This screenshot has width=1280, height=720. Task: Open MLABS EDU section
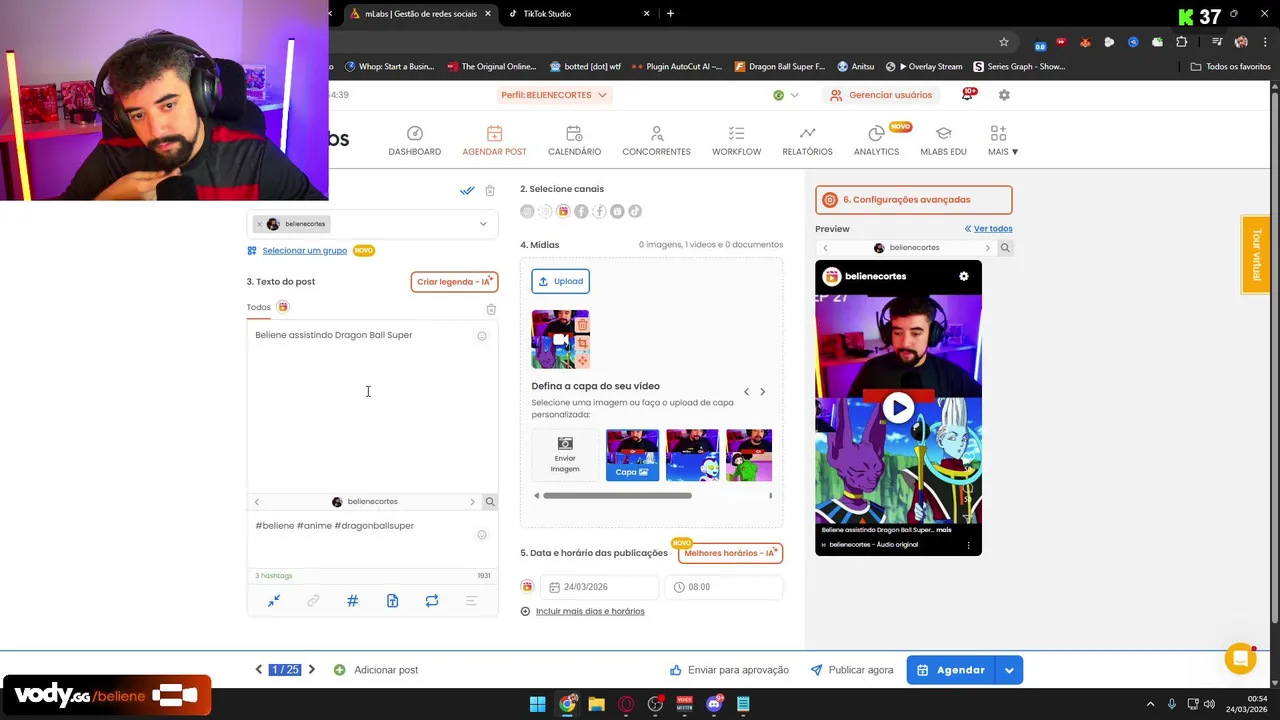coord(943,141)
